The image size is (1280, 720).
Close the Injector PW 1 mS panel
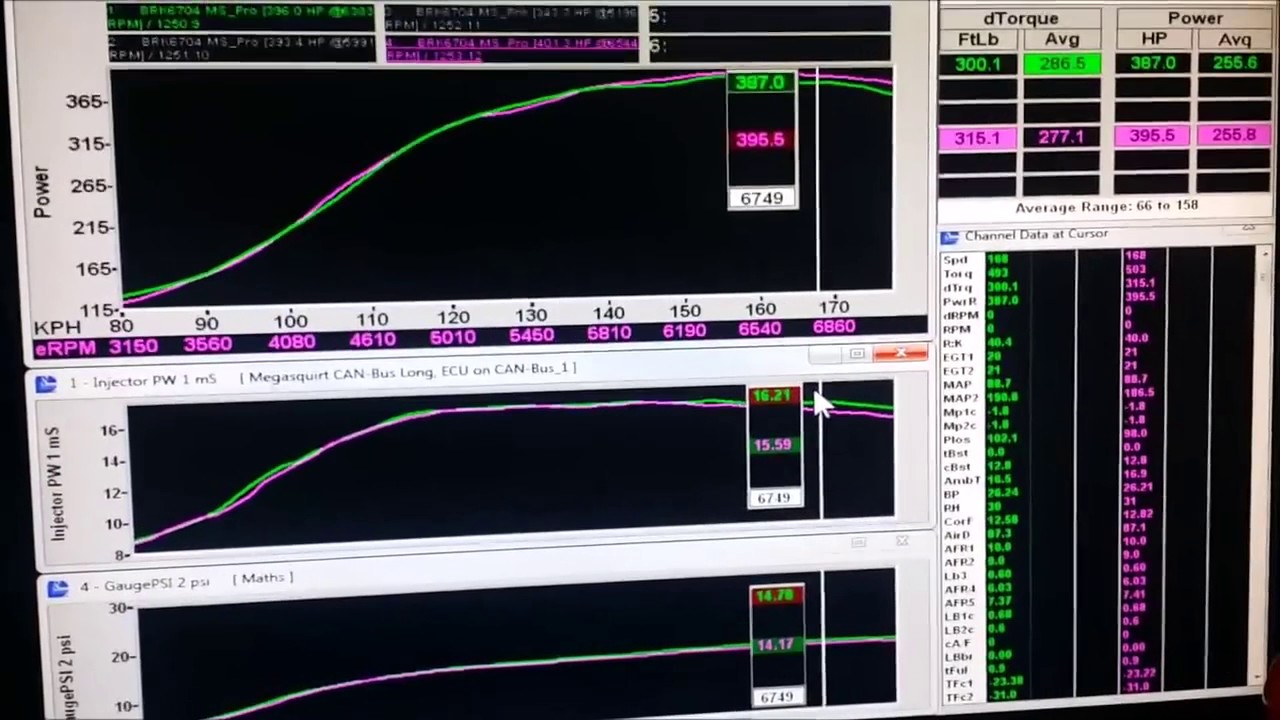coord(902,541)
